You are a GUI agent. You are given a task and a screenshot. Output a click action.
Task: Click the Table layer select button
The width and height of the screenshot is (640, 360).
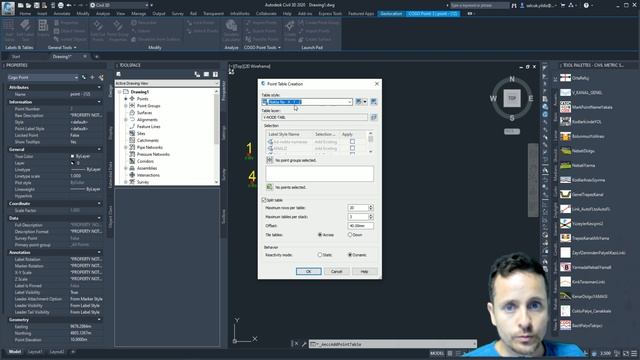373,117
